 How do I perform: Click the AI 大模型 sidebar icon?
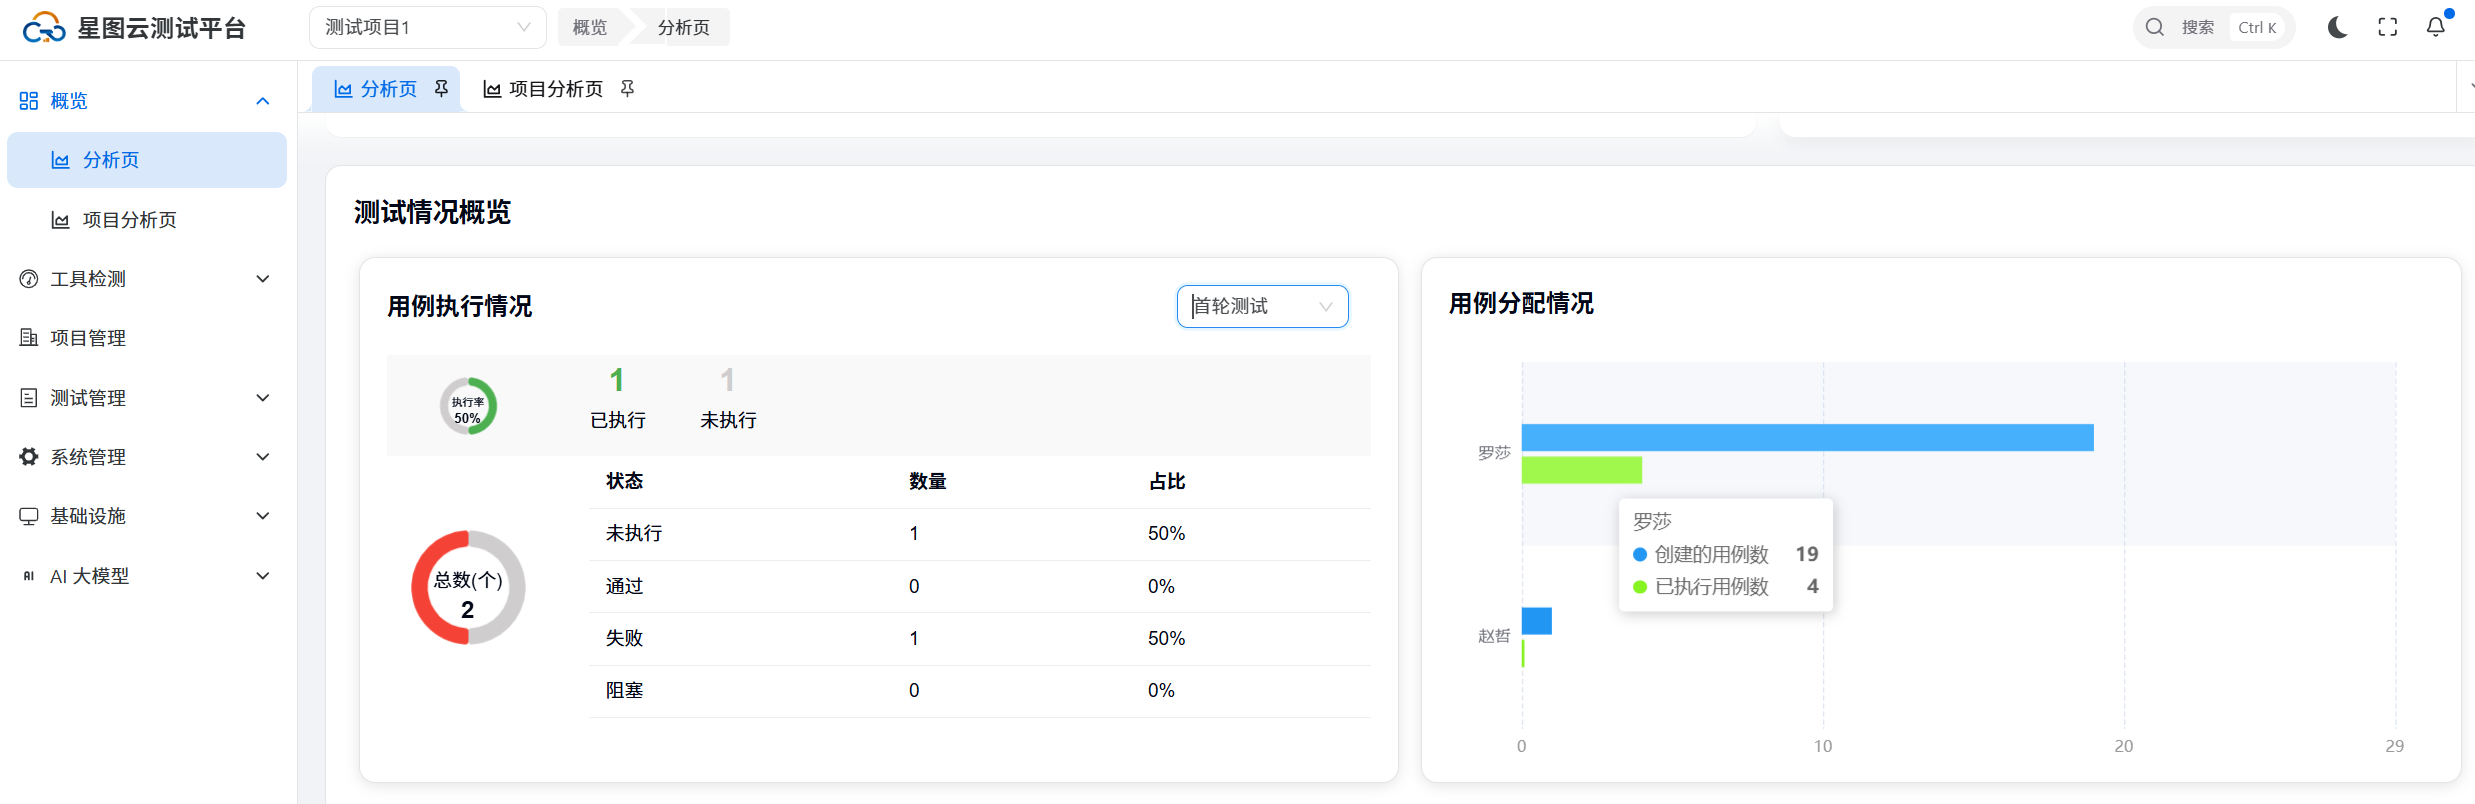click(29, 576)
